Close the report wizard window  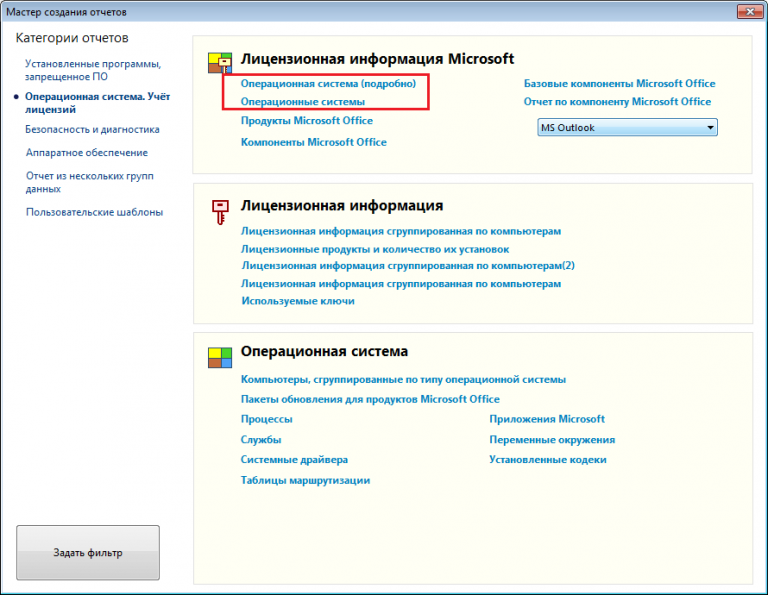pos(745,11)
